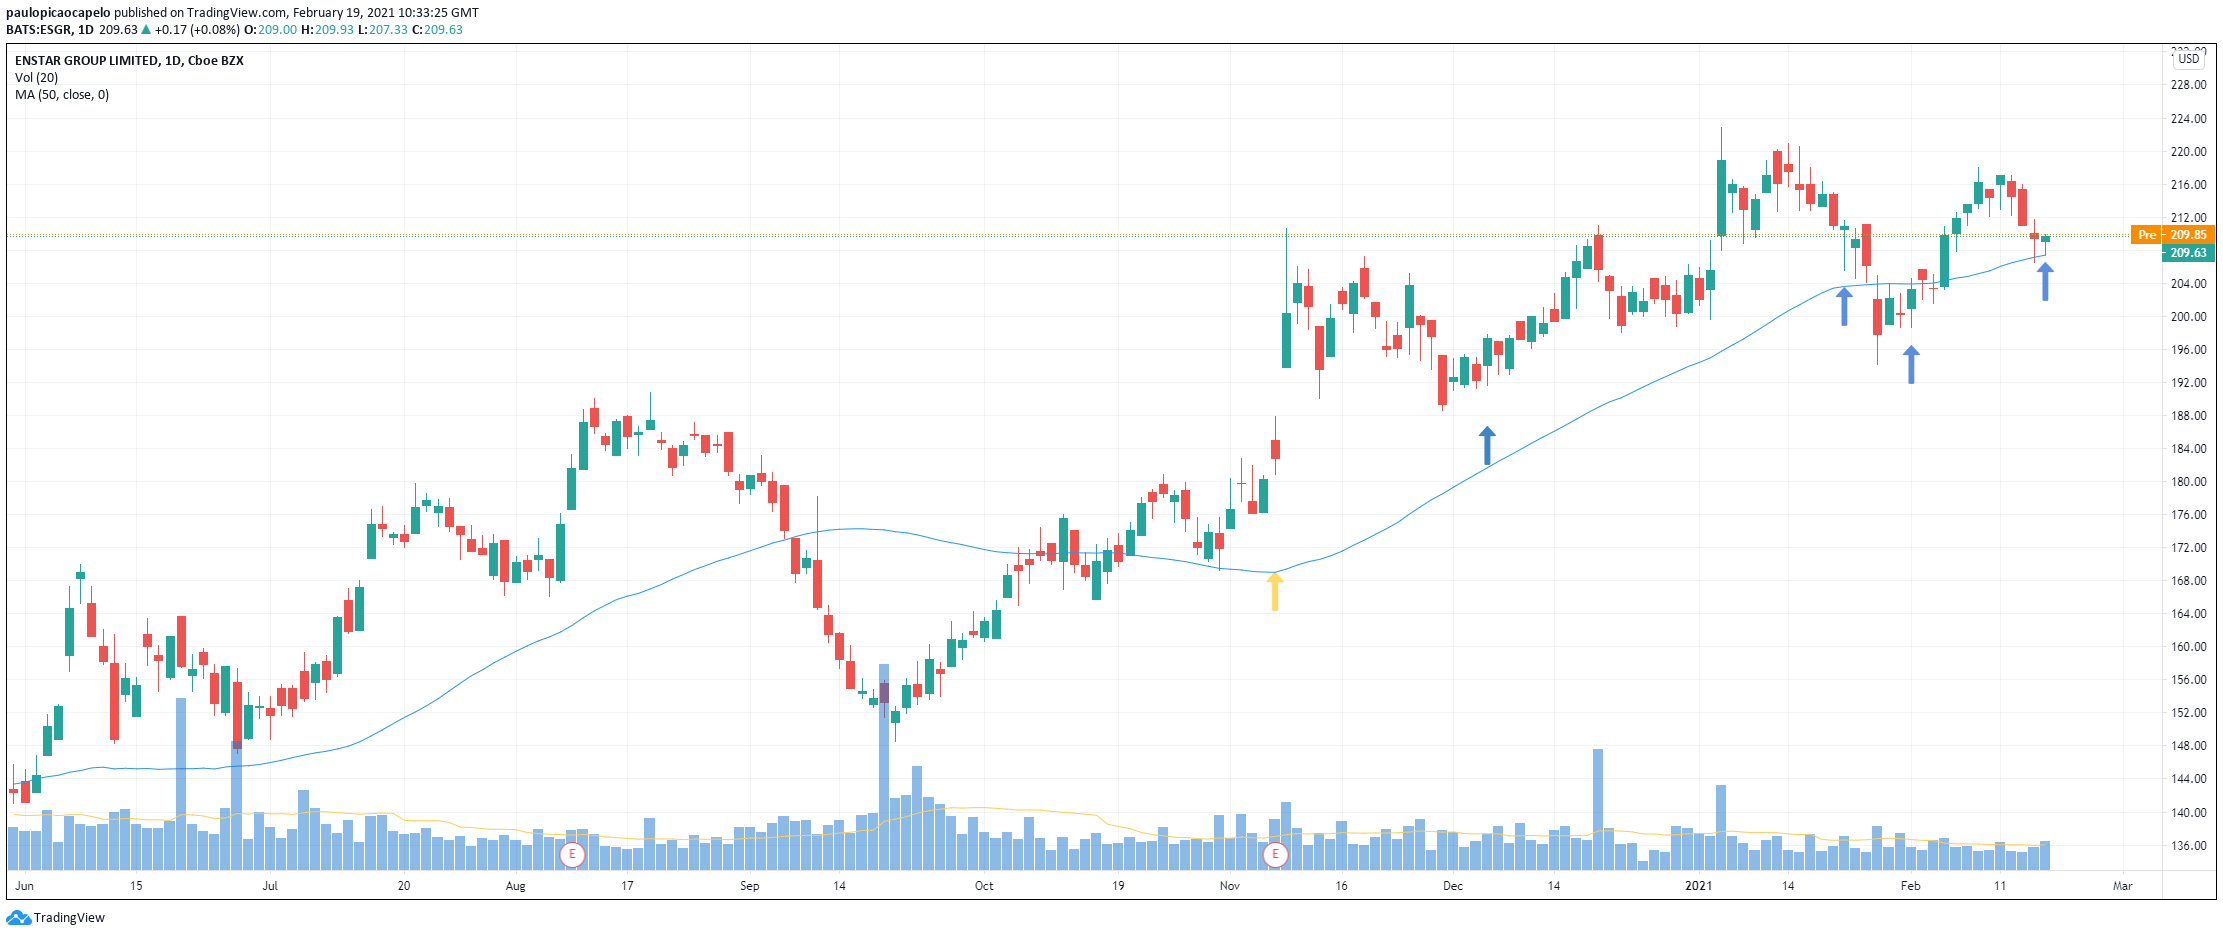Click the close value C:209.63 in header
The image size is (2223, 936).
click(438, 30)
